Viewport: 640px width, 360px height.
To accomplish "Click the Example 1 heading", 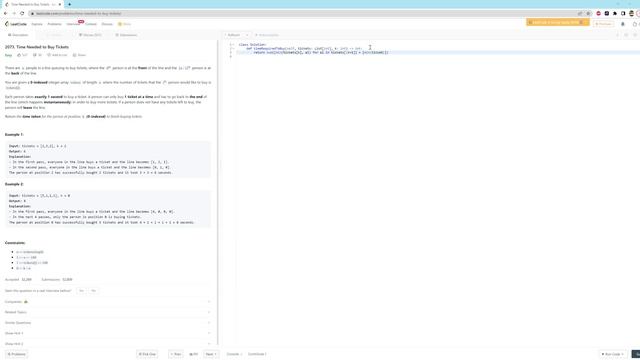I will [14, 134].
